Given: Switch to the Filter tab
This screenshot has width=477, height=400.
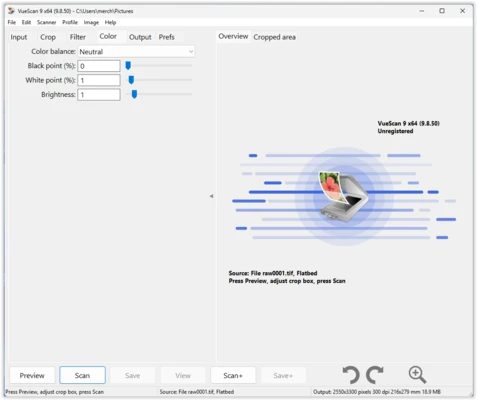Looking at the screenshot, I should 78,37.
